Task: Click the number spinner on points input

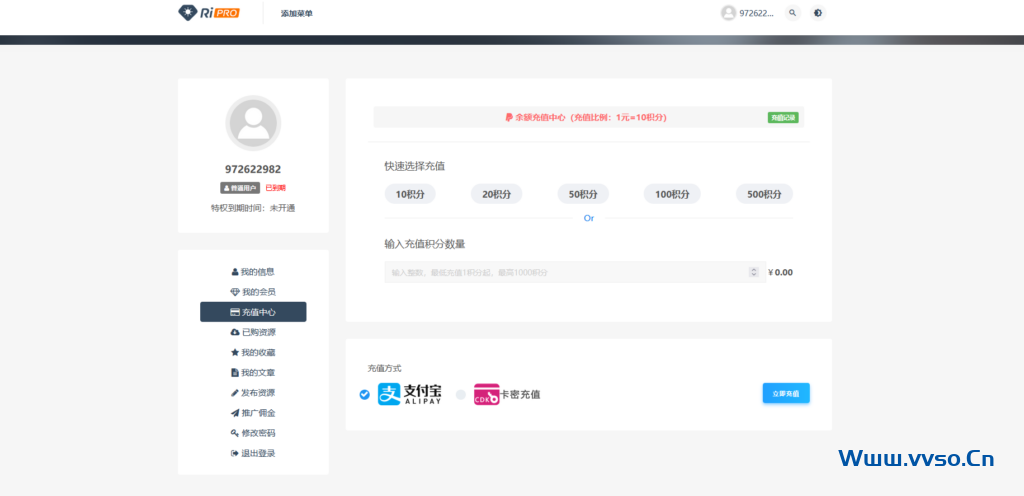Action: (753, 272)
